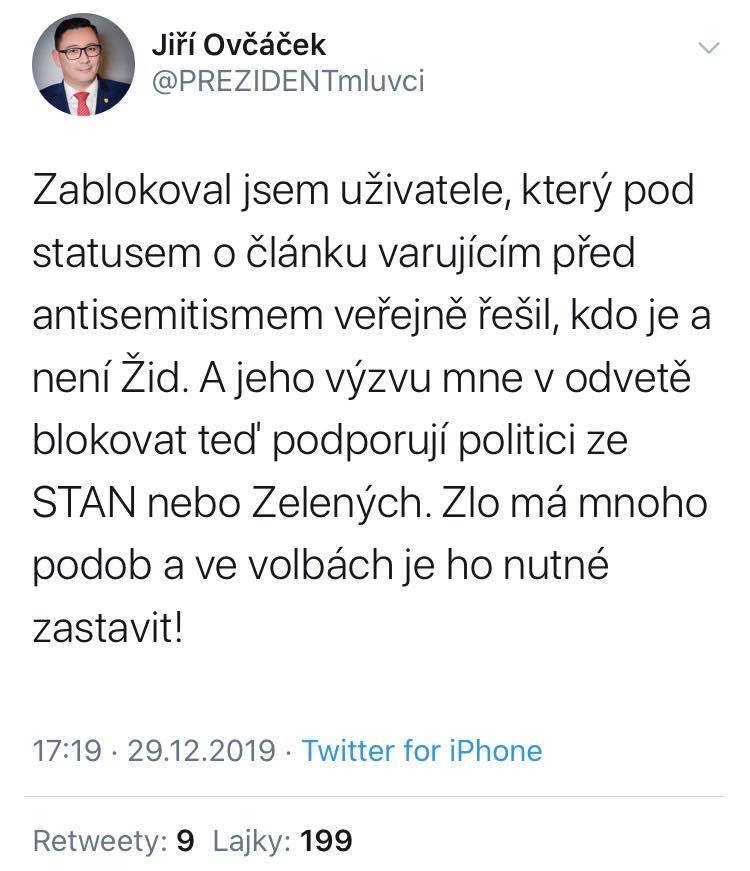Screen dimensions: 750x871
Task: Click the likes count 199
Action: tap(326, 840)
